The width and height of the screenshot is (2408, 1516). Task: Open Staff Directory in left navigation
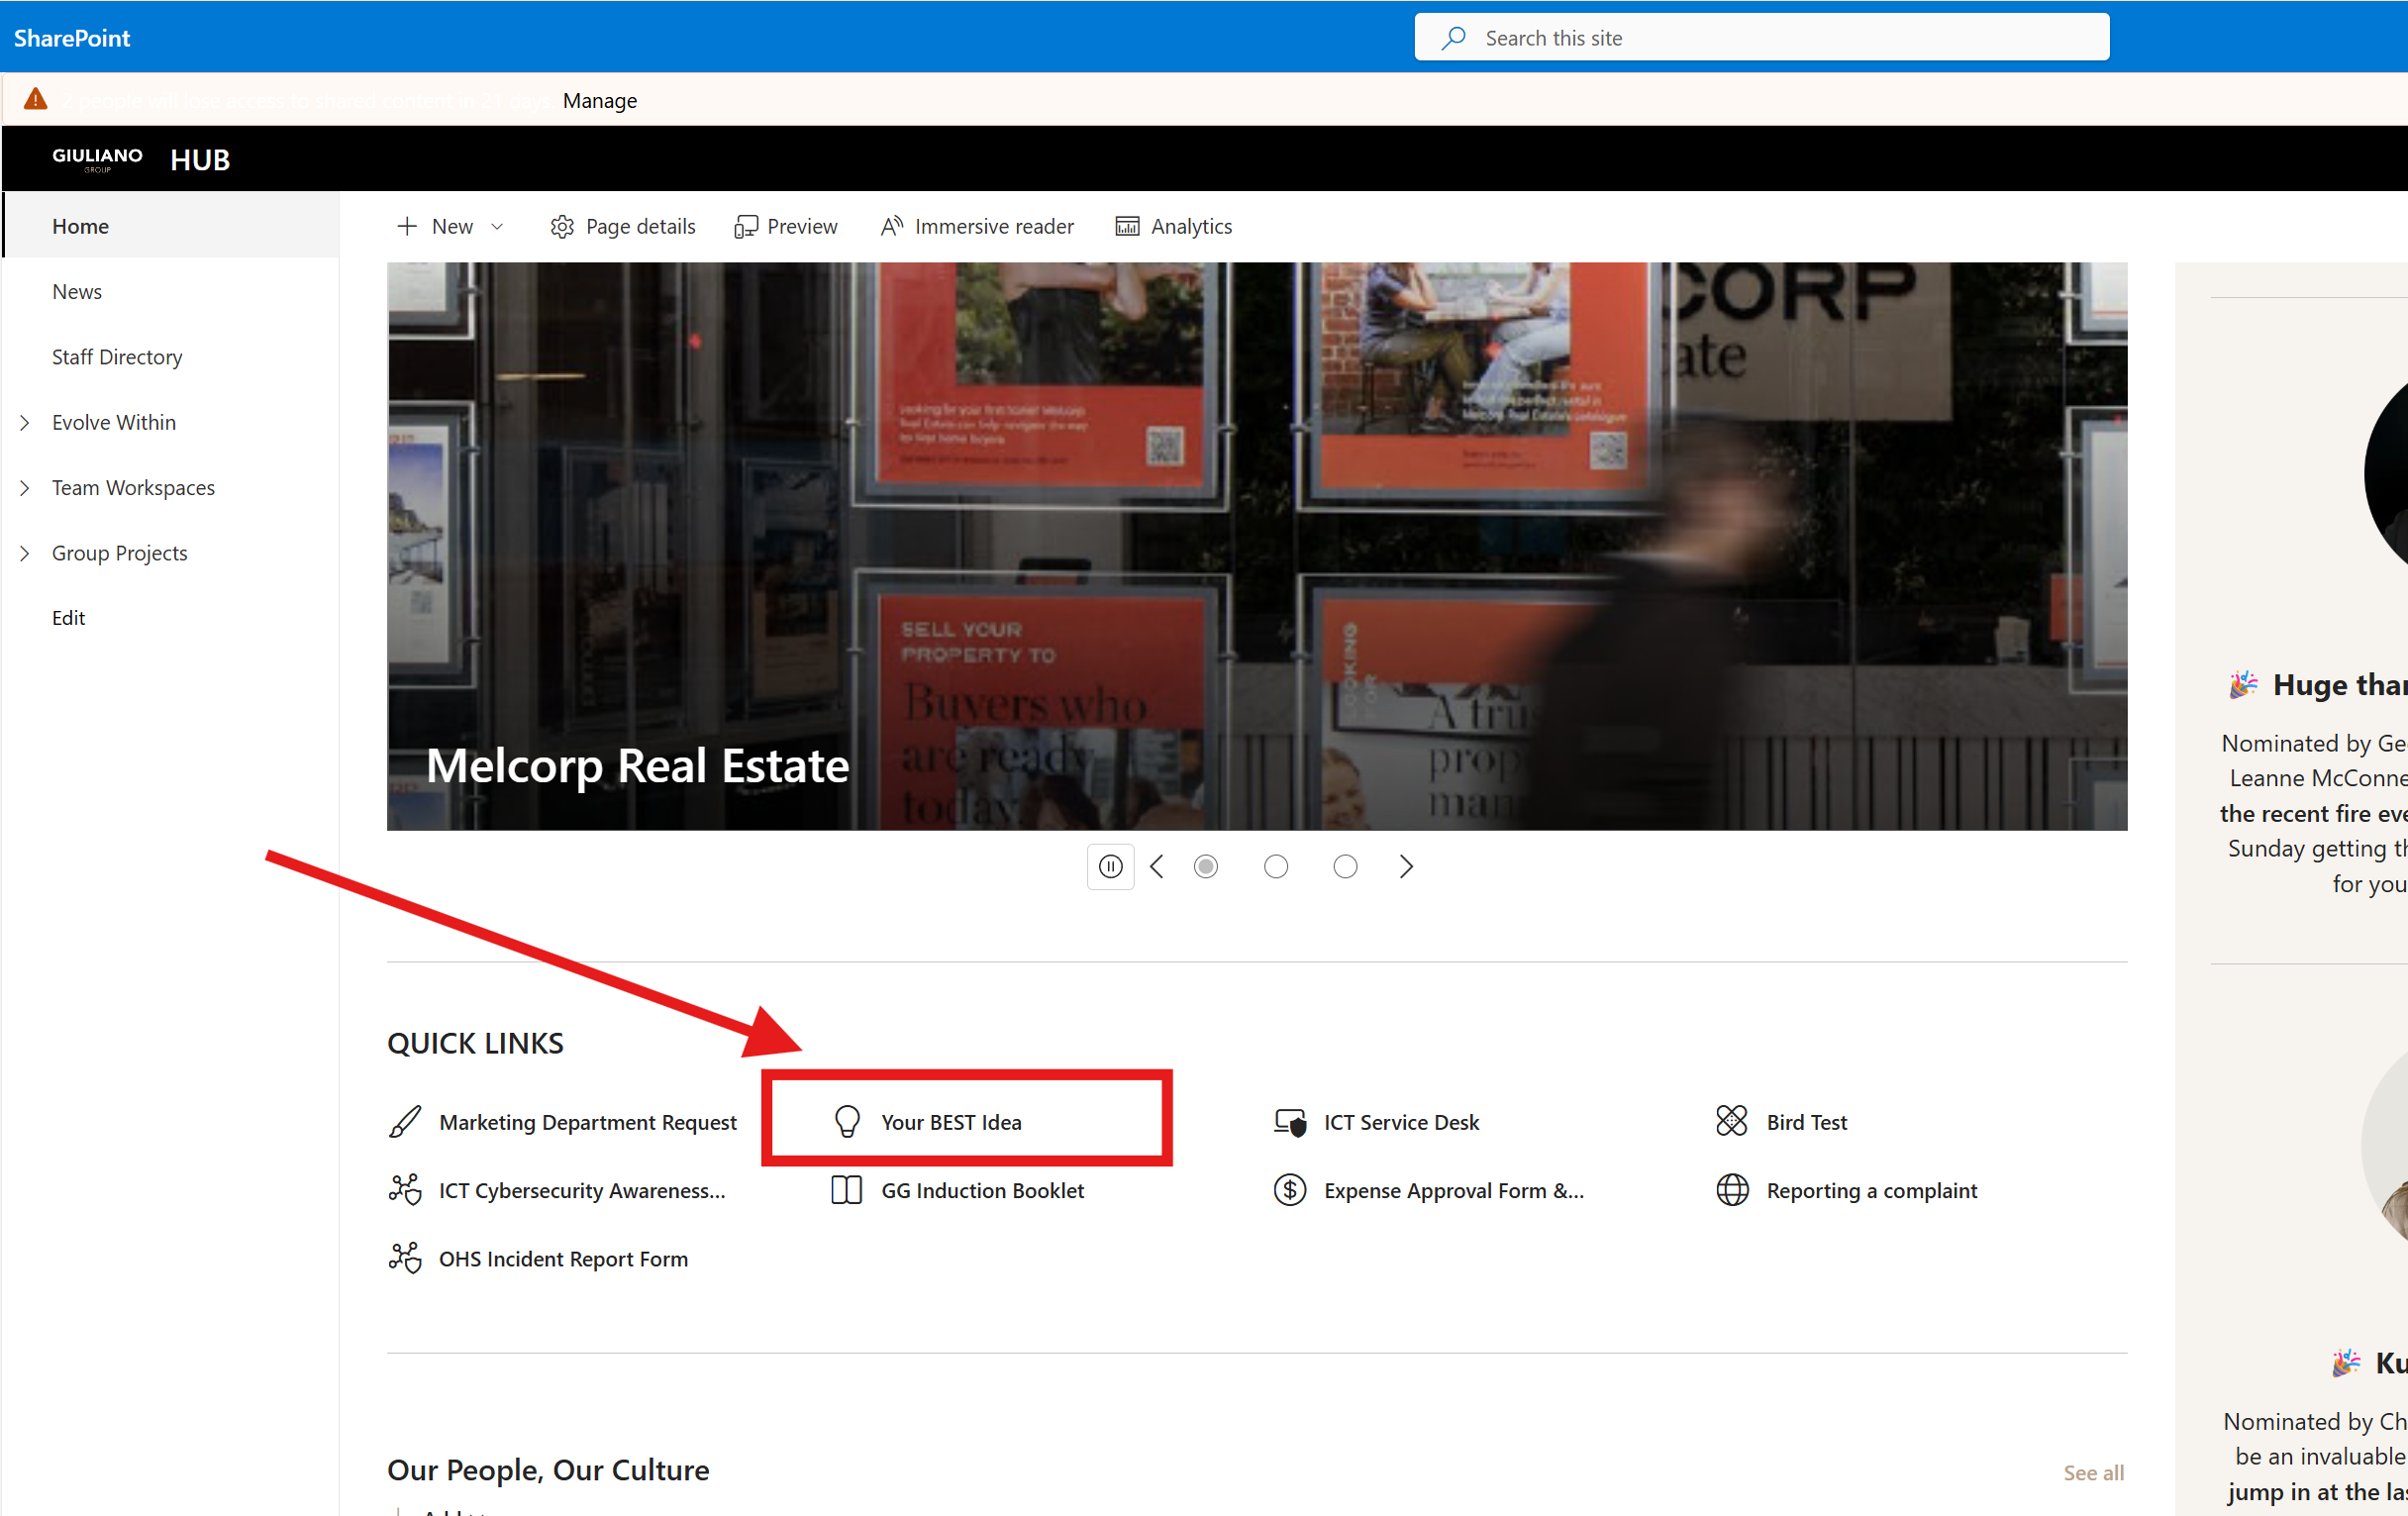coord(117,357)
